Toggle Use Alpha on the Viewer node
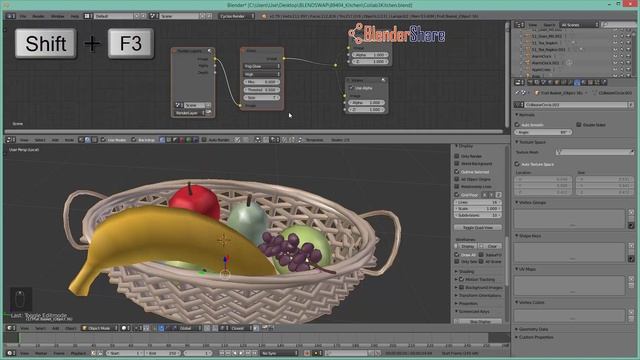The height and width of the screenshot is (360, 640). click(351, 88)
